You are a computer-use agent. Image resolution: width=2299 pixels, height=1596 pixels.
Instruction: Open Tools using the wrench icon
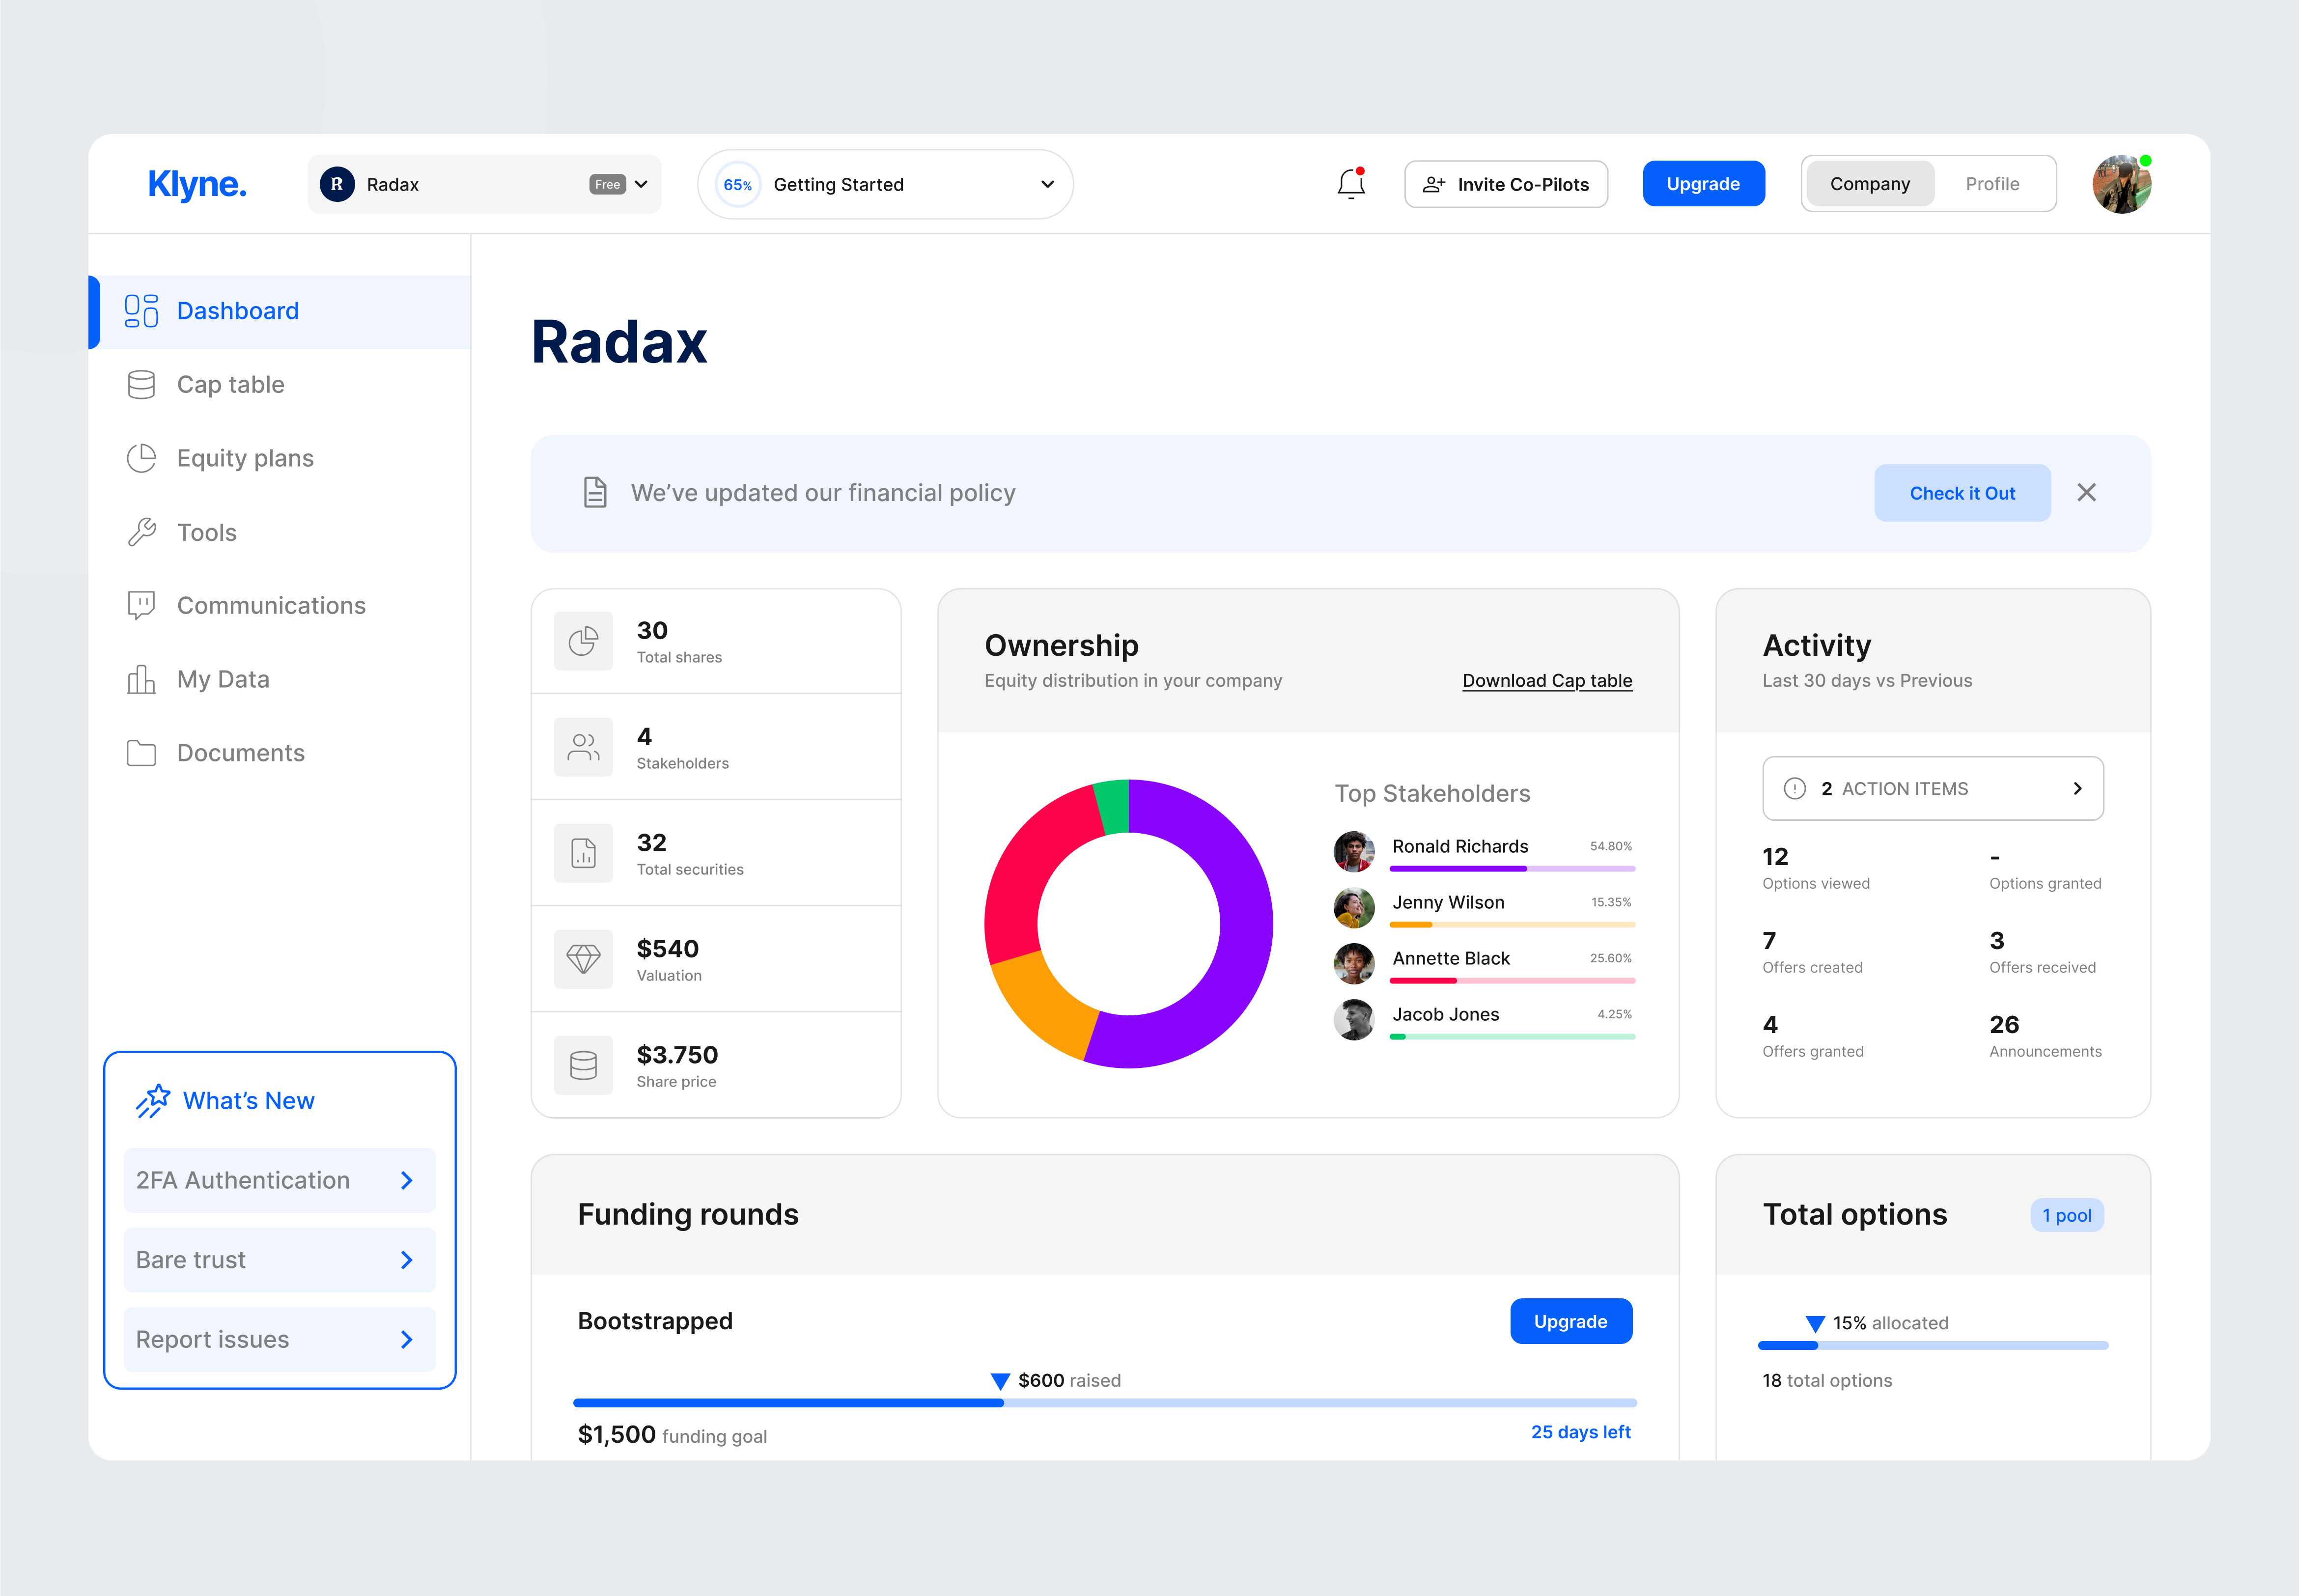(141, 532)
